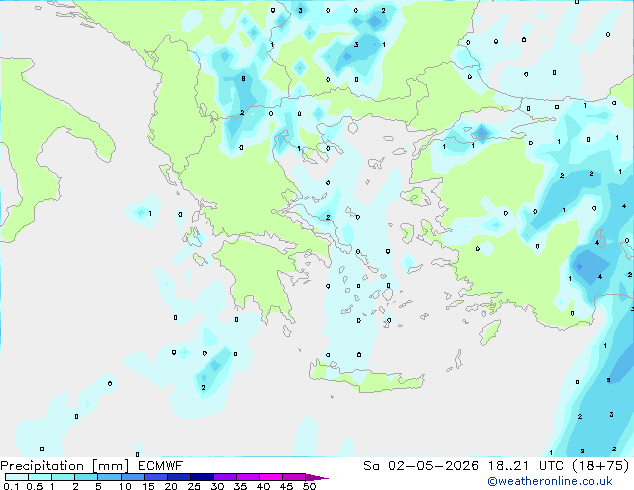
Task: Click the '25' legend scale label
Action: point(194,486)
